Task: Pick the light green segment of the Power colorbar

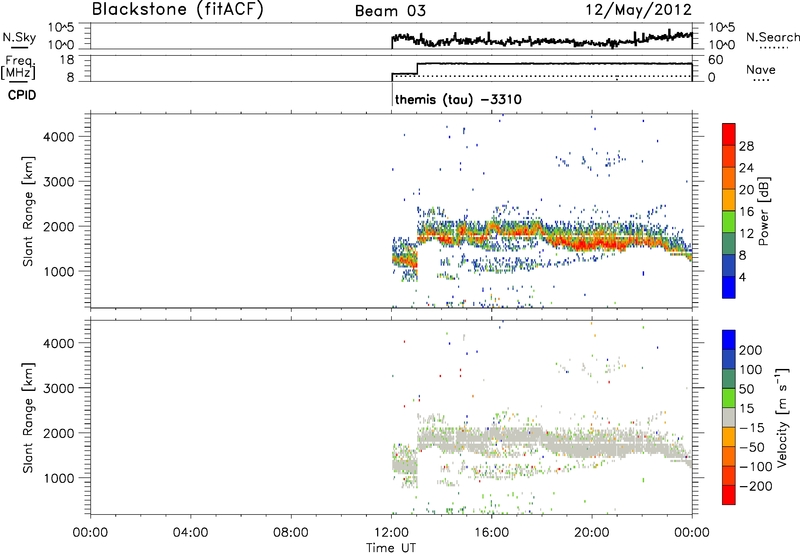Action: (729, 221)
